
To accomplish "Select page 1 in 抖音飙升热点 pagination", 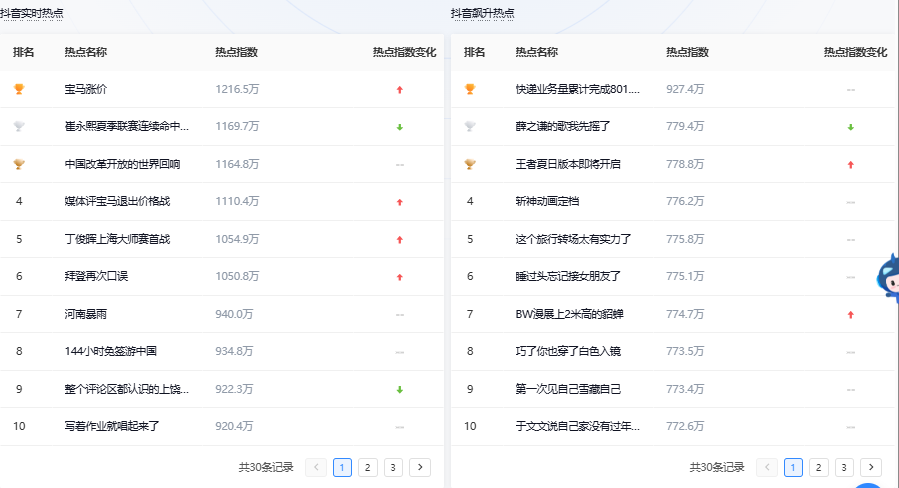I will pos(794,467).
